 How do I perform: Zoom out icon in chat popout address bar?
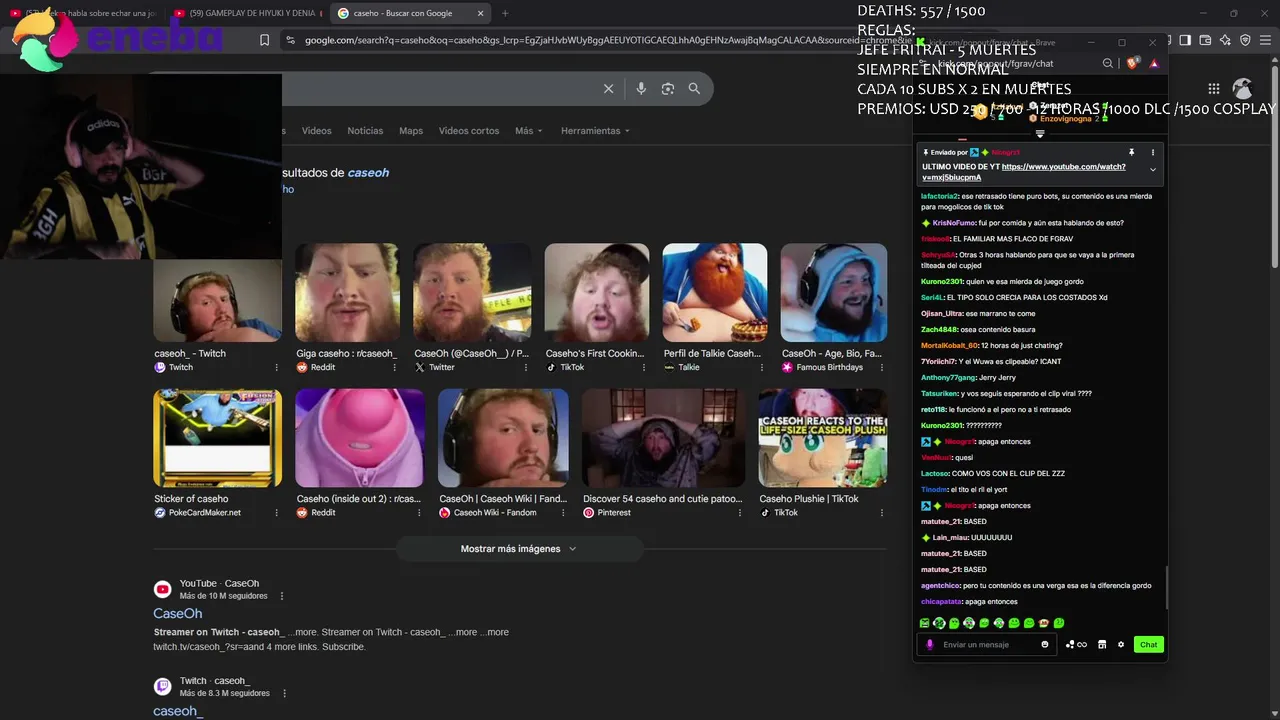[1108, 63]
